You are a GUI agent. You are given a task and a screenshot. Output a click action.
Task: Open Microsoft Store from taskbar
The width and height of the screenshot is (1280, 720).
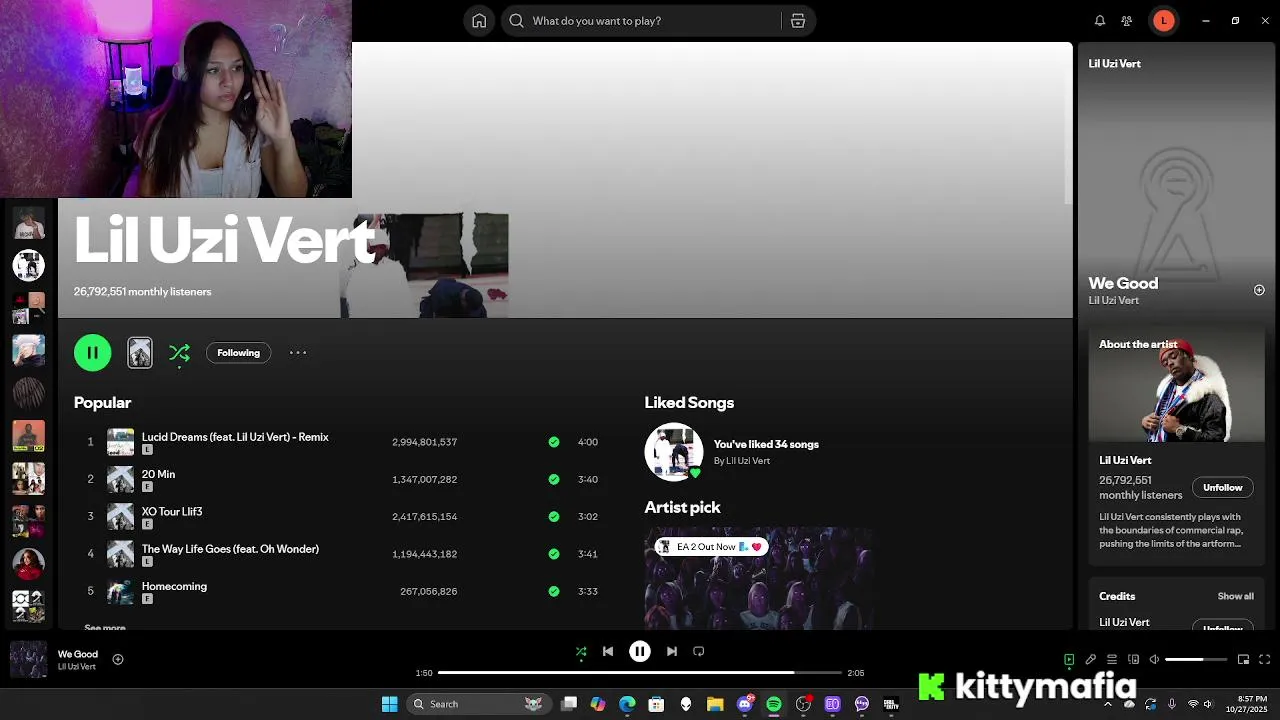coord(656,704)
